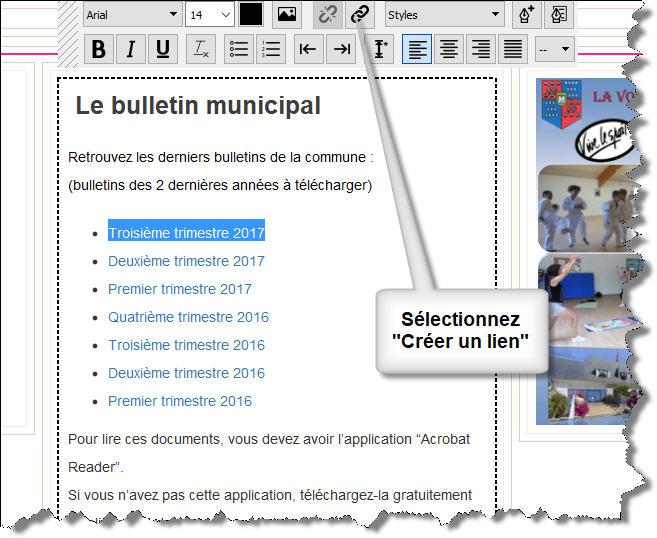The height and width of the screenshot is (538, 657).
Task: Click the judo photo thumbnail
Action: pyautogui.click(x=573, y=208)
